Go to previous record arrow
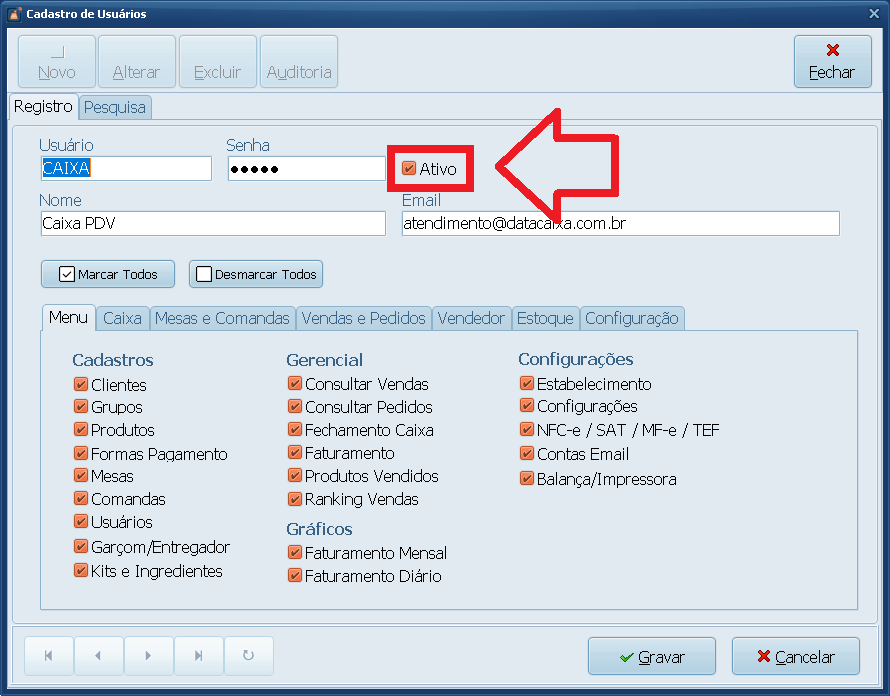Viewport: 890px width, 696px height. [x=98, y=656]
